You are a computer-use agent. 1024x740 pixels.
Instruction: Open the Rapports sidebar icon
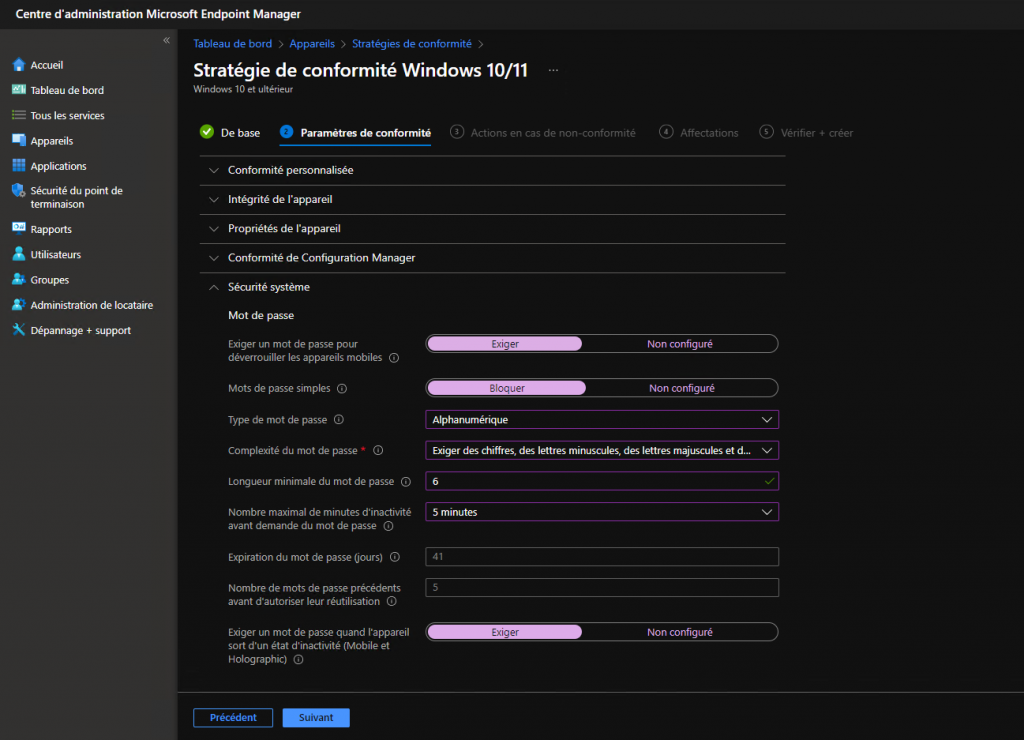(19, 229)
